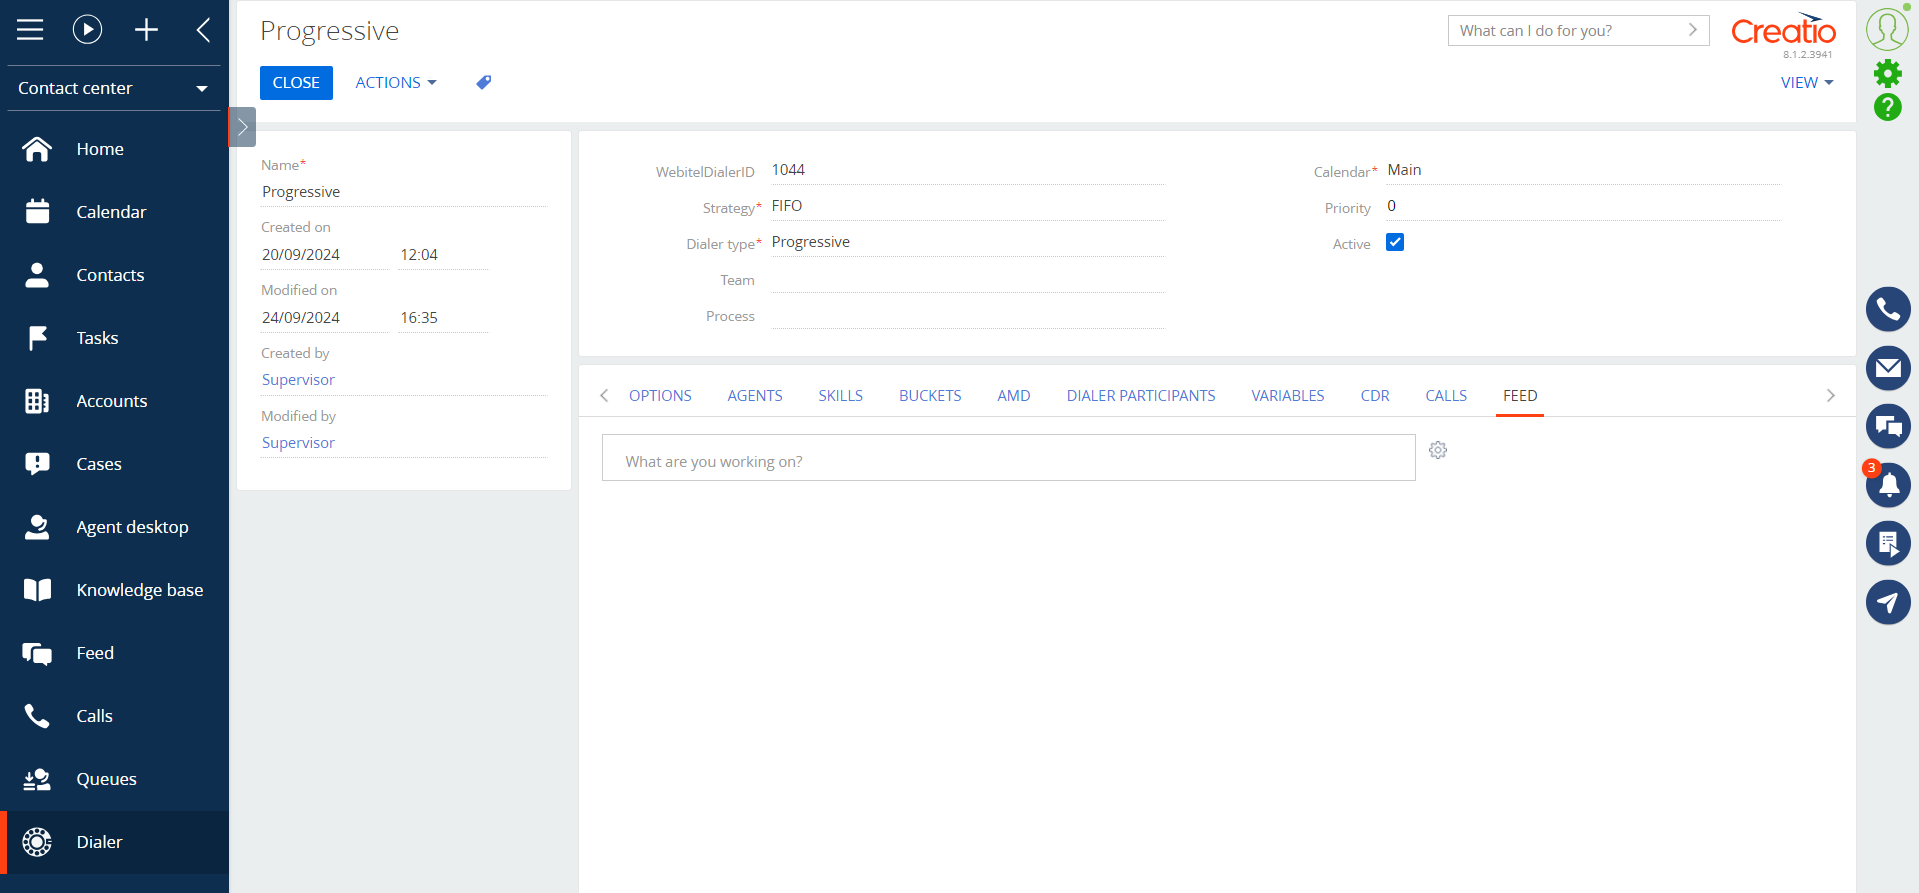
Task: Go to the Contacts section
Action: (x=114, y=275)
